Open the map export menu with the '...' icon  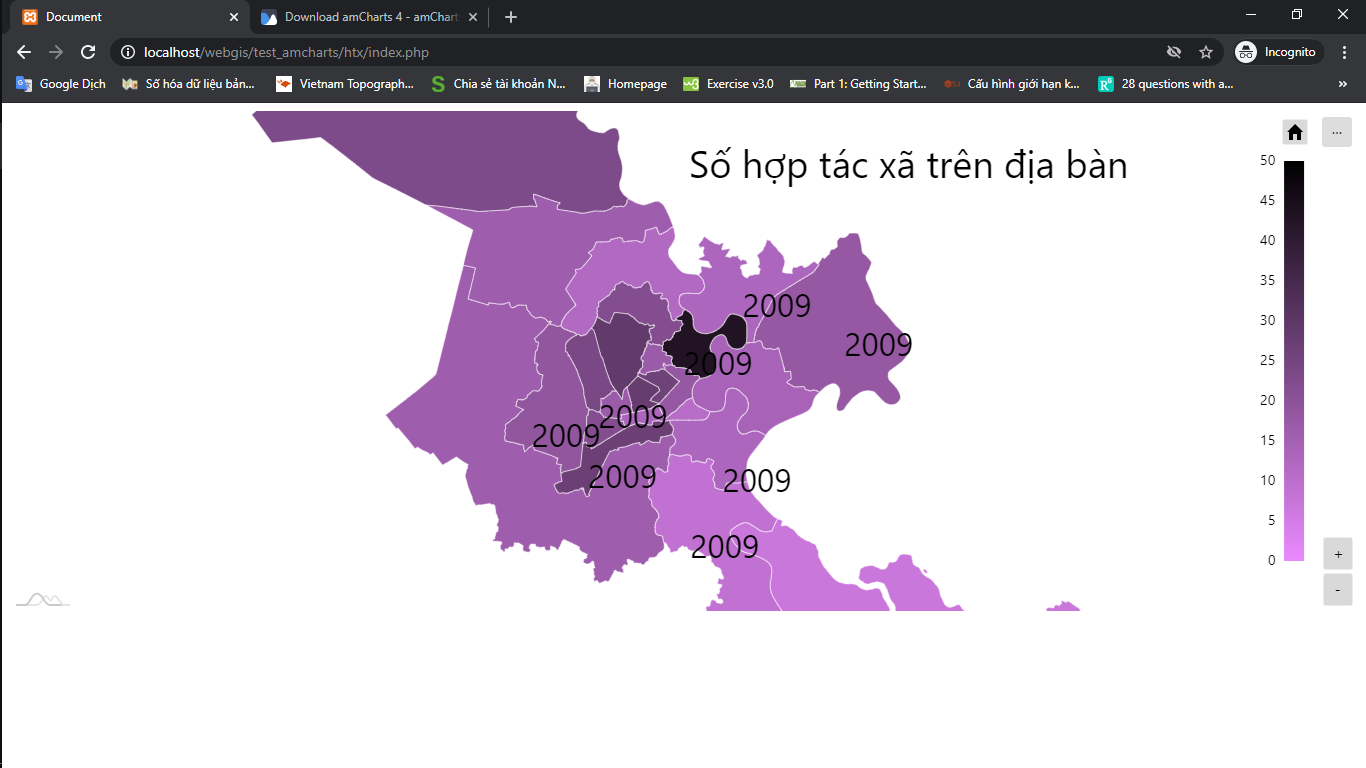(x=1337, y=131)
